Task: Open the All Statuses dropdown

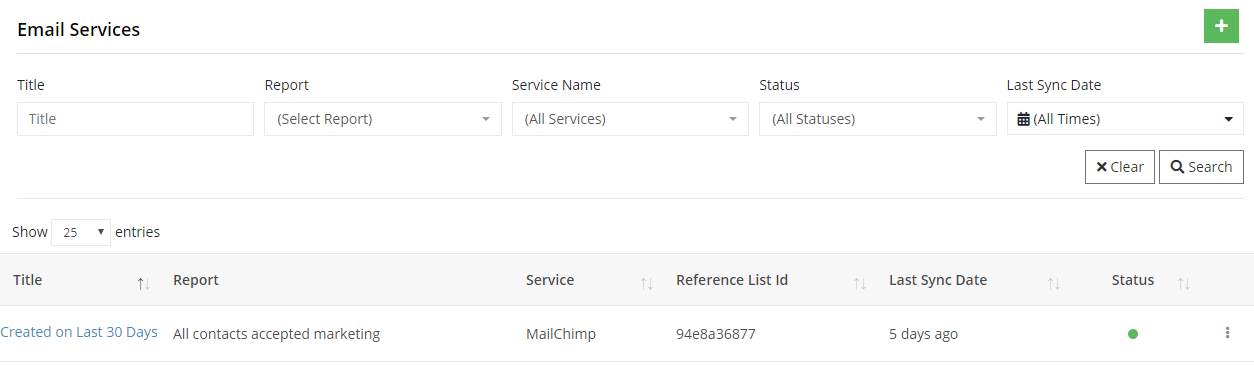Action: [x=878, y=119]
